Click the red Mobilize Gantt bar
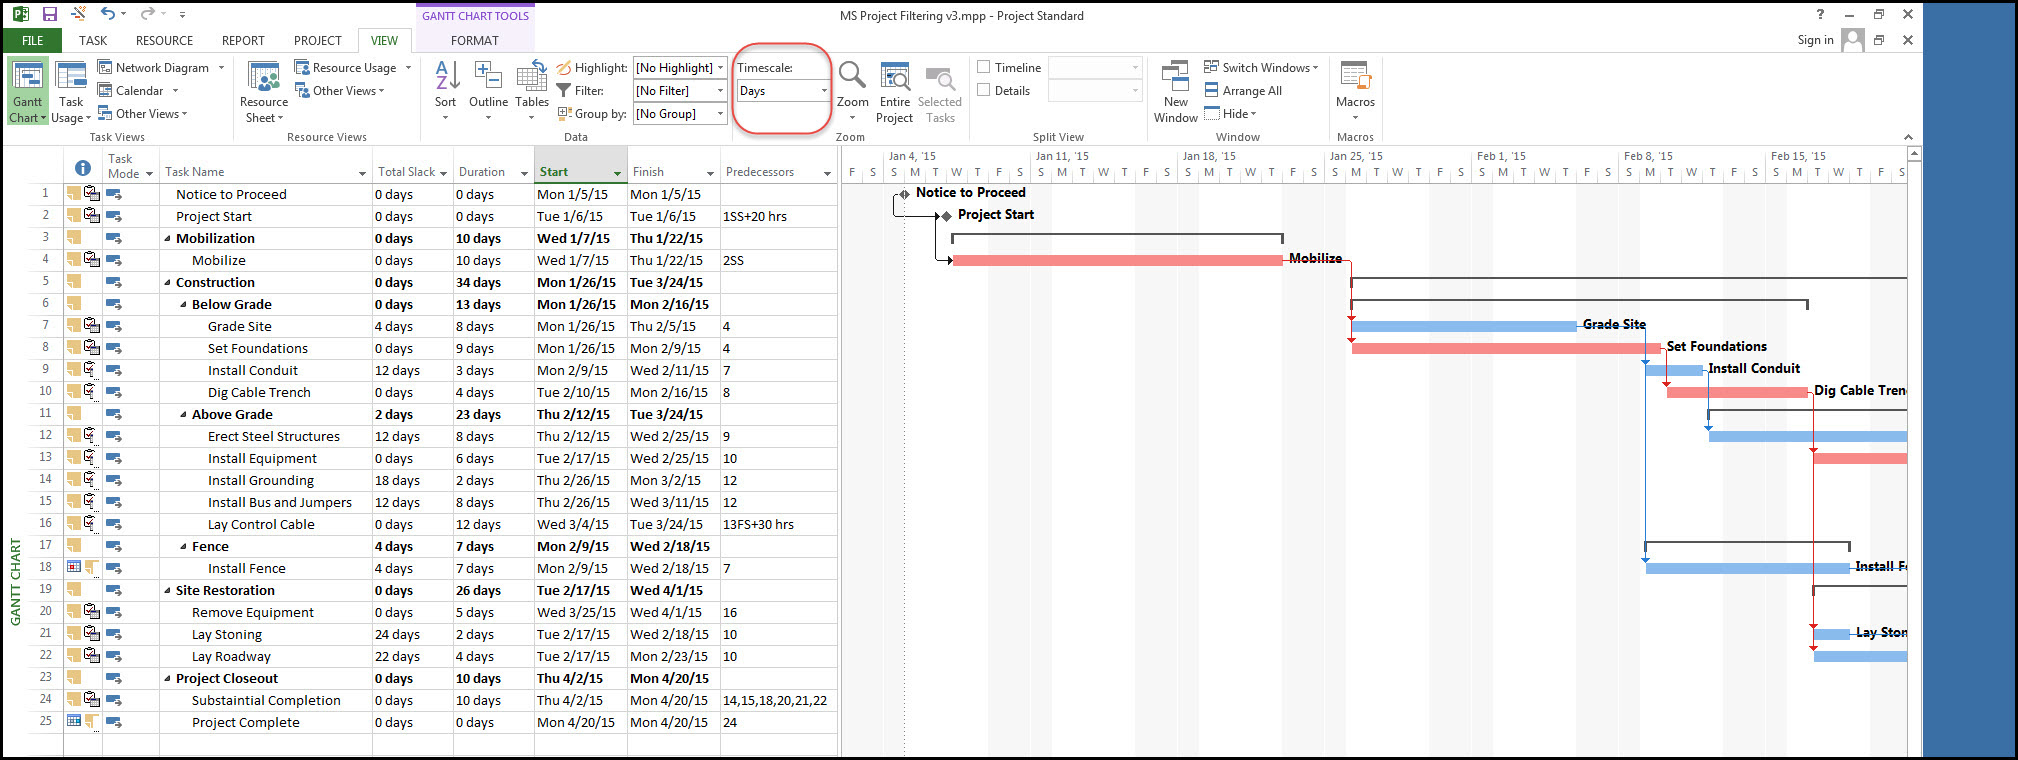The width and height of the screenshot is (2018, 760). [1116, 261]
